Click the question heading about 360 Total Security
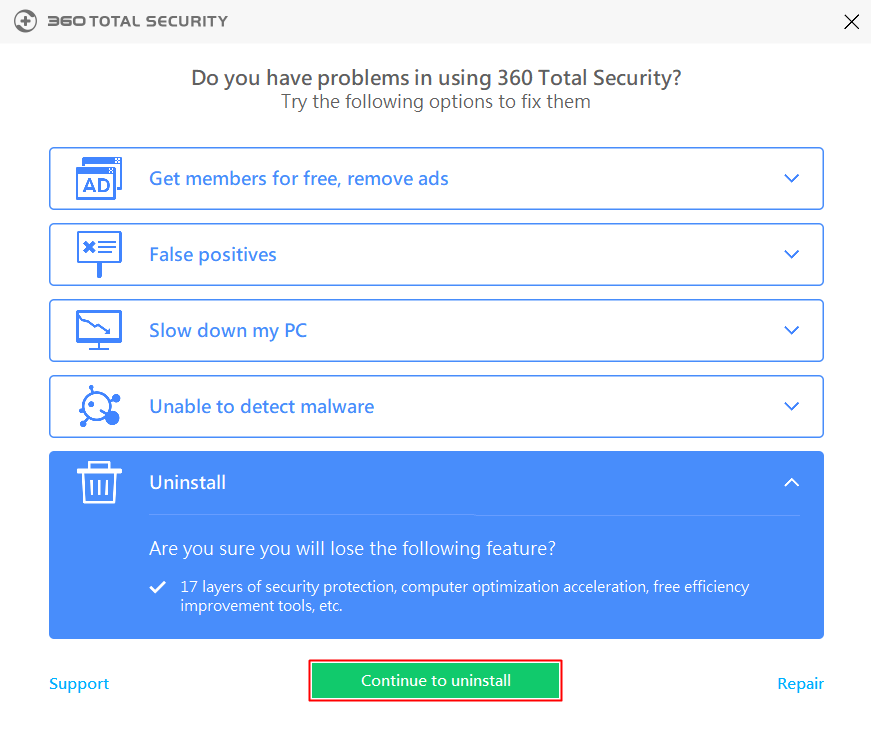The width and height of the screenshot is (871, 737). point(435,77)
